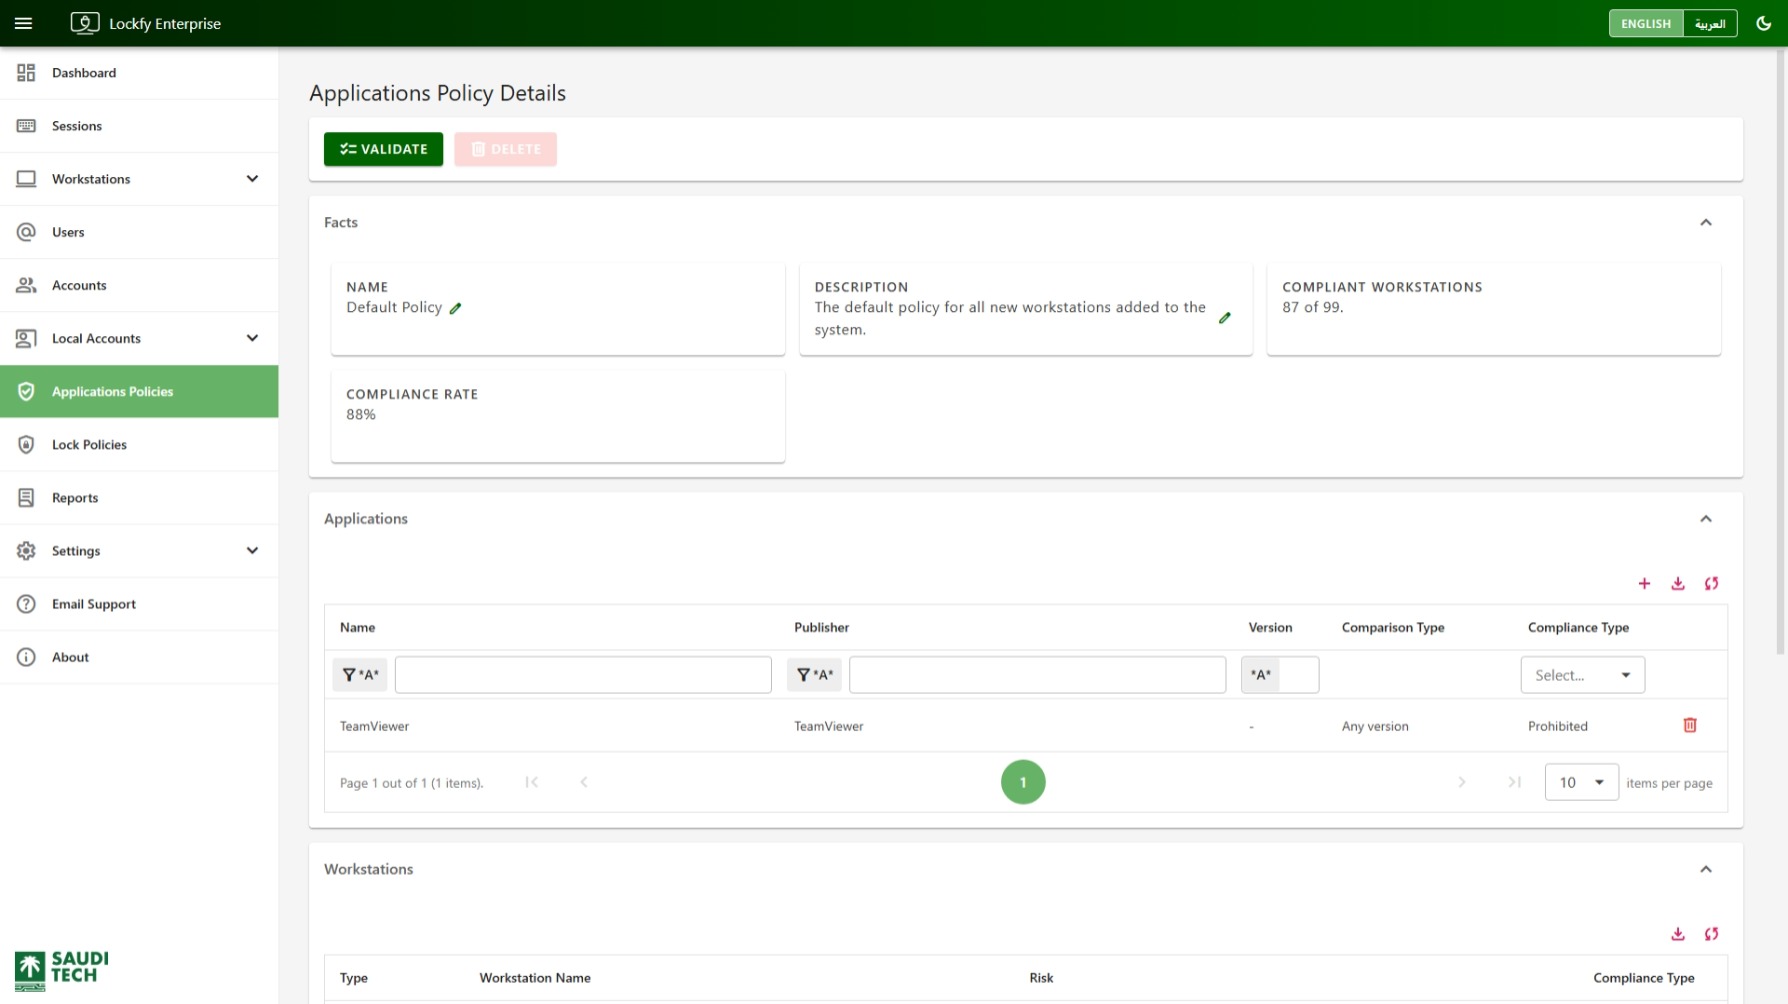Viewport: 1788px width, 1004px height.
Task: Open Version column filter operator
Action: point(1261,675)
